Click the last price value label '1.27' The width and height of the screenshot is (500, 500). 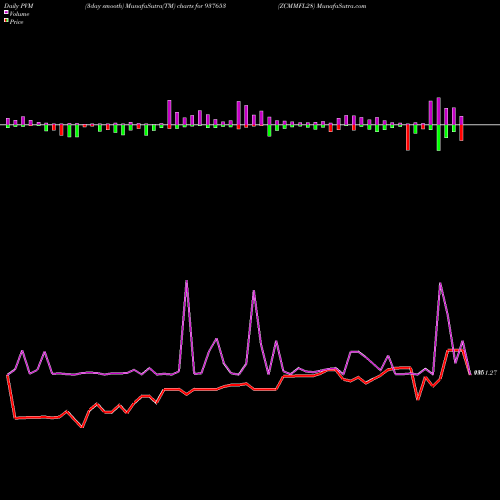tap(490, 373)
